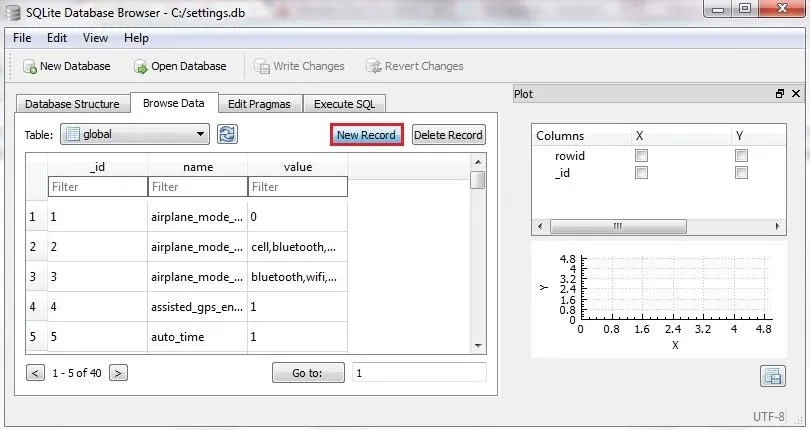
Task: Click the UTF-8 encoding status label
Action: [x=768, y=417]
